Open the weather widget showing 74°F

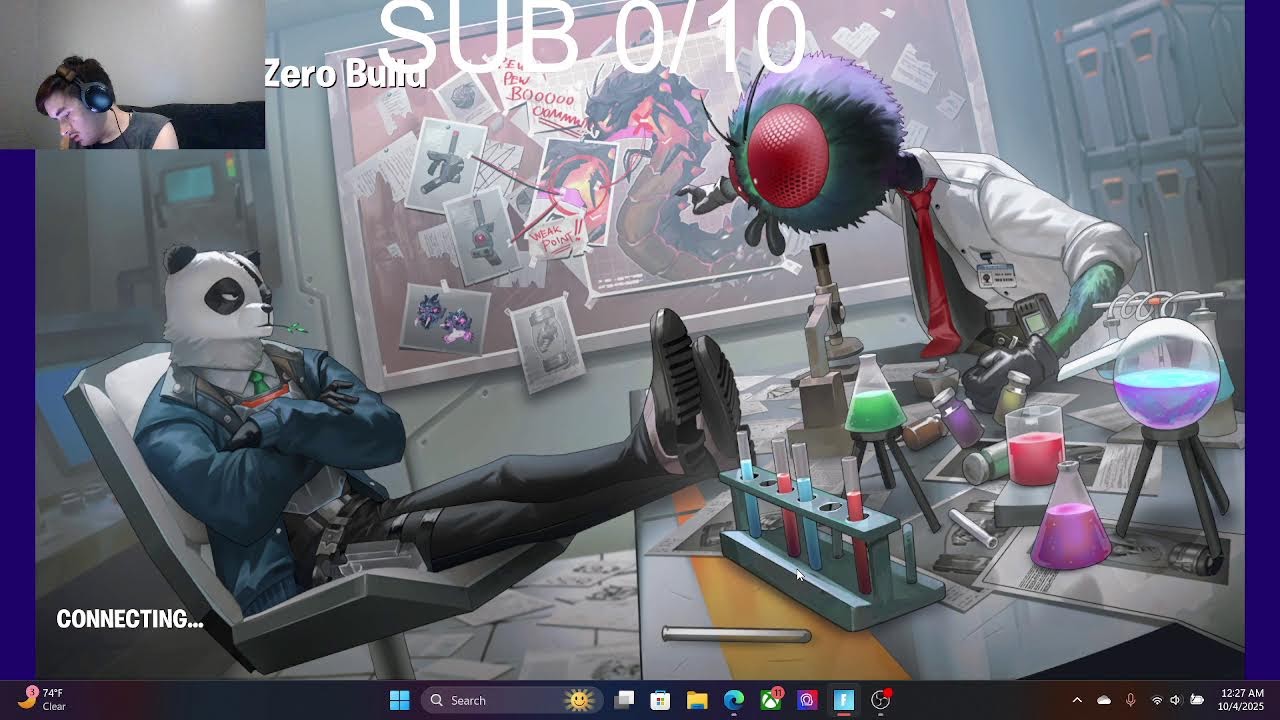point(42,699)
